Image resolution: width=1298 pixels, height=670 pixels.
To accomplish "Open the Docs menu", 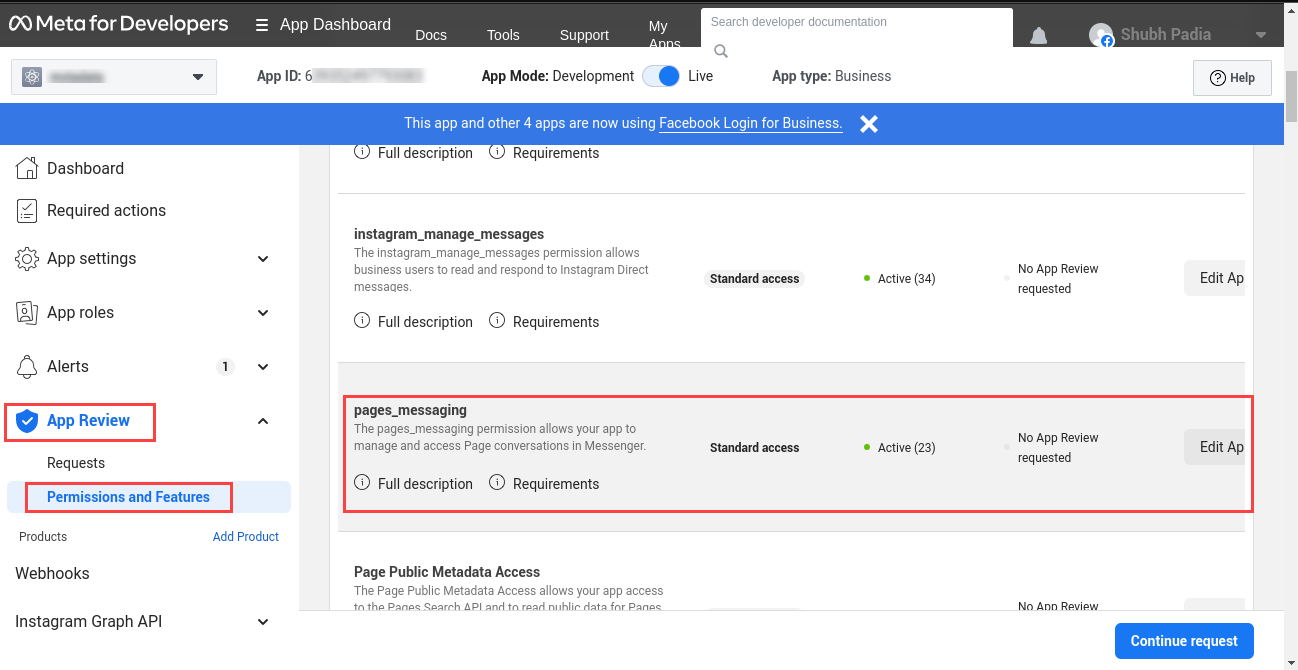I will [x=430, y=34].
